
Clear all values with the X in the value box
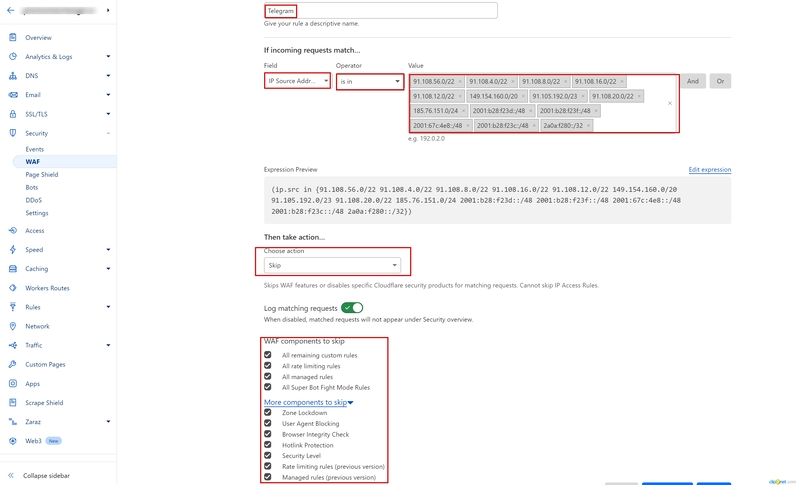point(670,103)
